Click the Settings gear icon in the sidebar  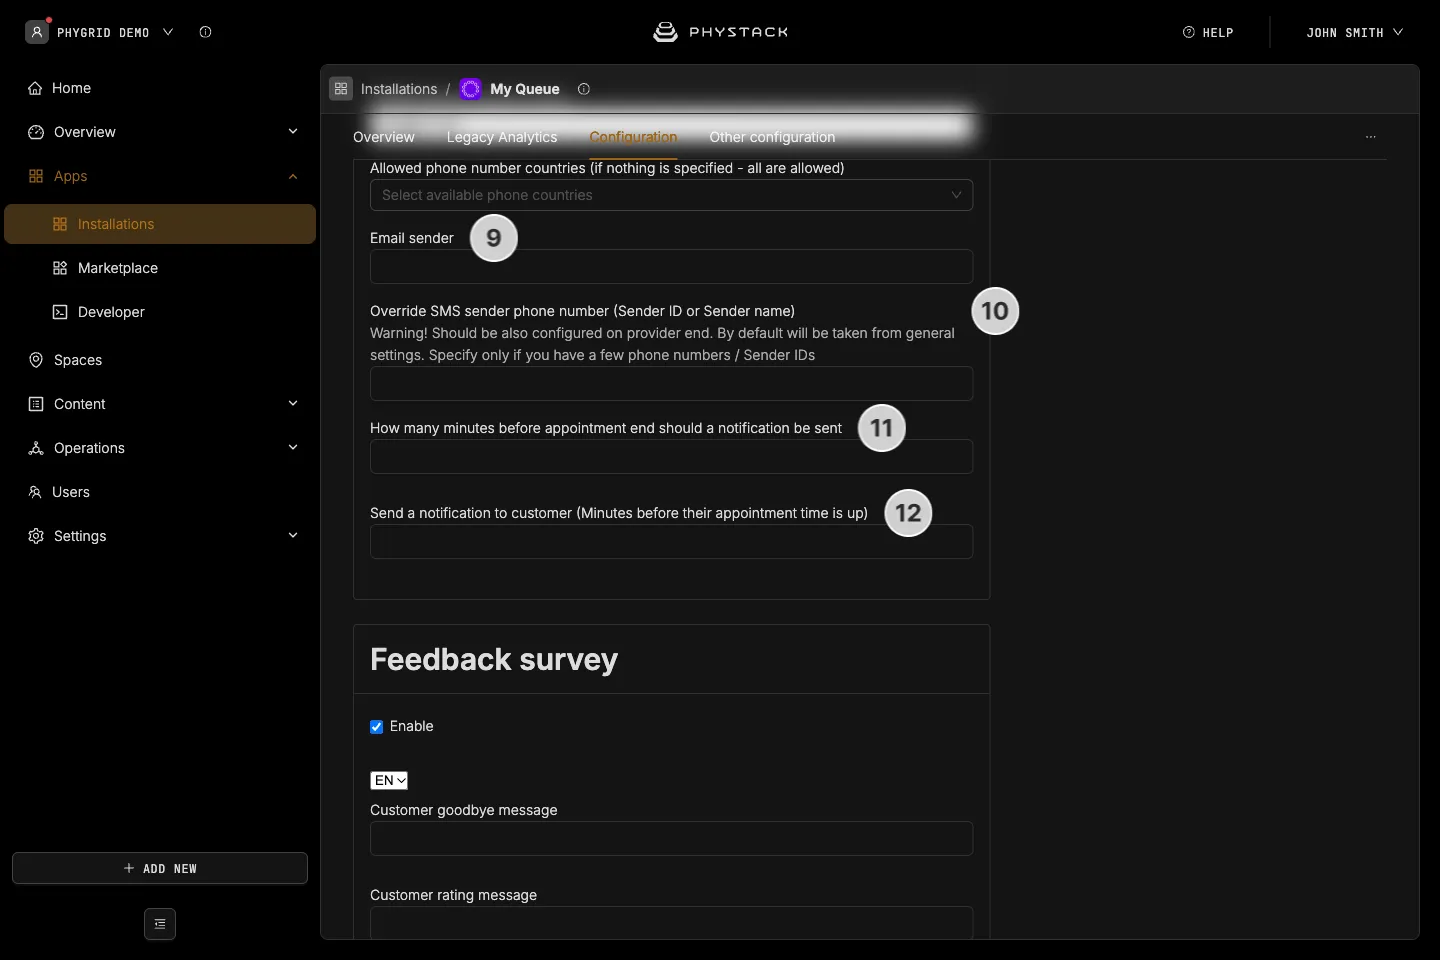[36, 536]
